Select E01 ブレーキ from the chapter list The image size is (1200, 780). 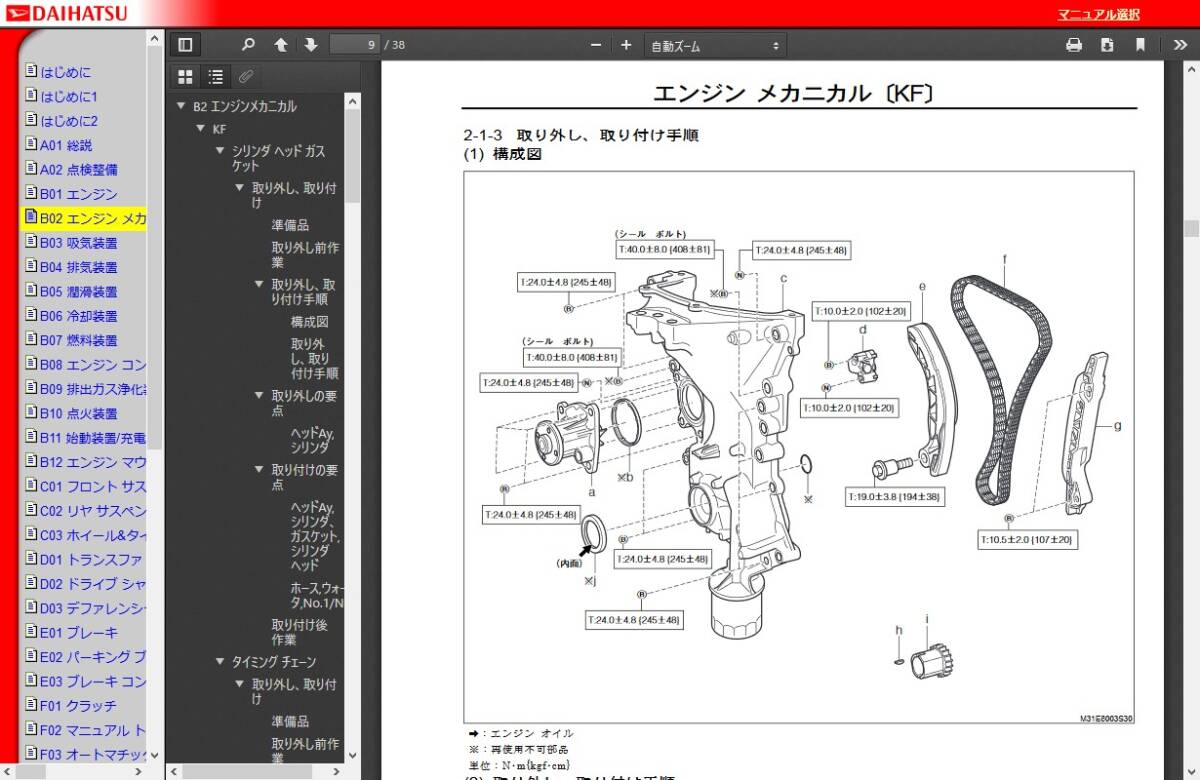78,632
